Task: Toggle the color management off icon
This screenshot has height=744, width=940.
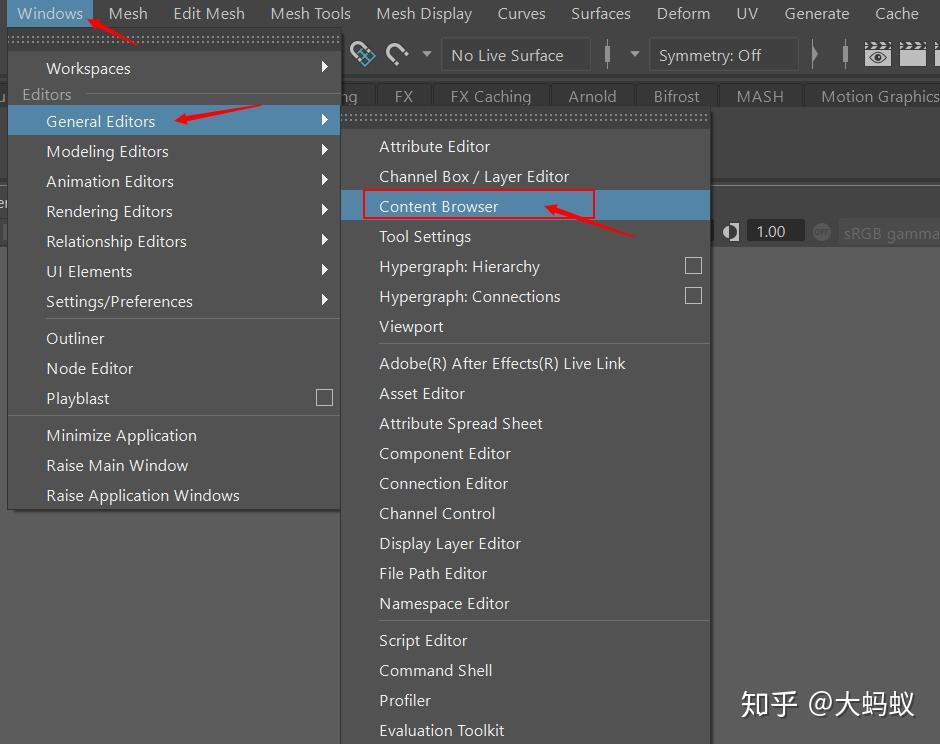Action: (x=821, y=232)
